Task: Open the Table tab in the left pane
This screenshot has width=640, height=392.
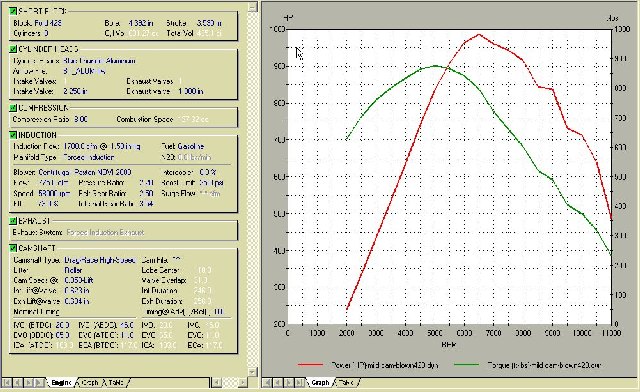Action: 116,383
